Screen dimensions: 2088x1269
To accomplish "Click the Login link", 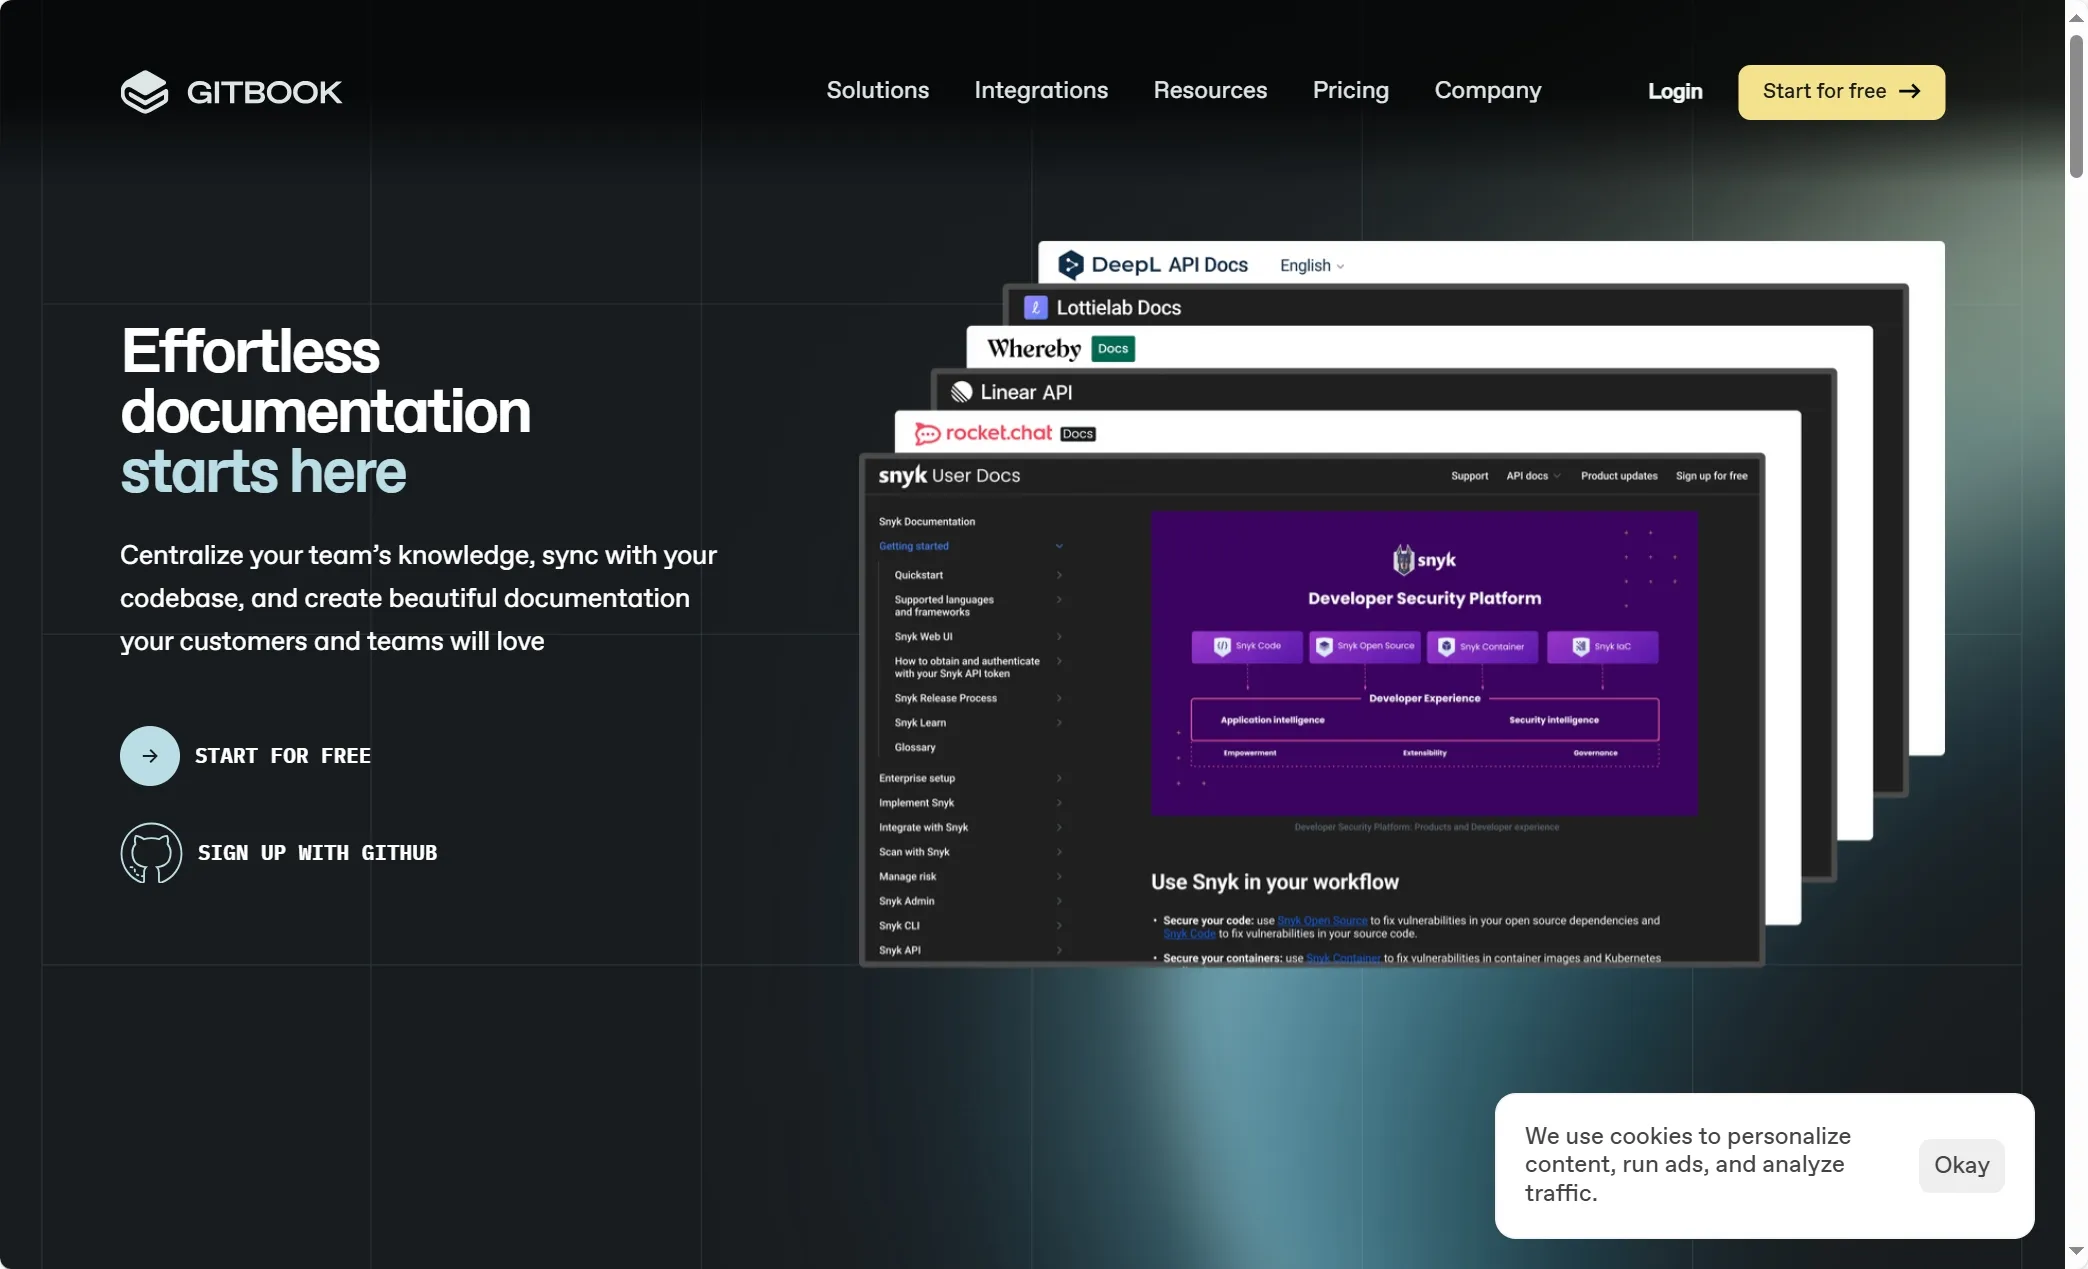I will [1675, 92].
